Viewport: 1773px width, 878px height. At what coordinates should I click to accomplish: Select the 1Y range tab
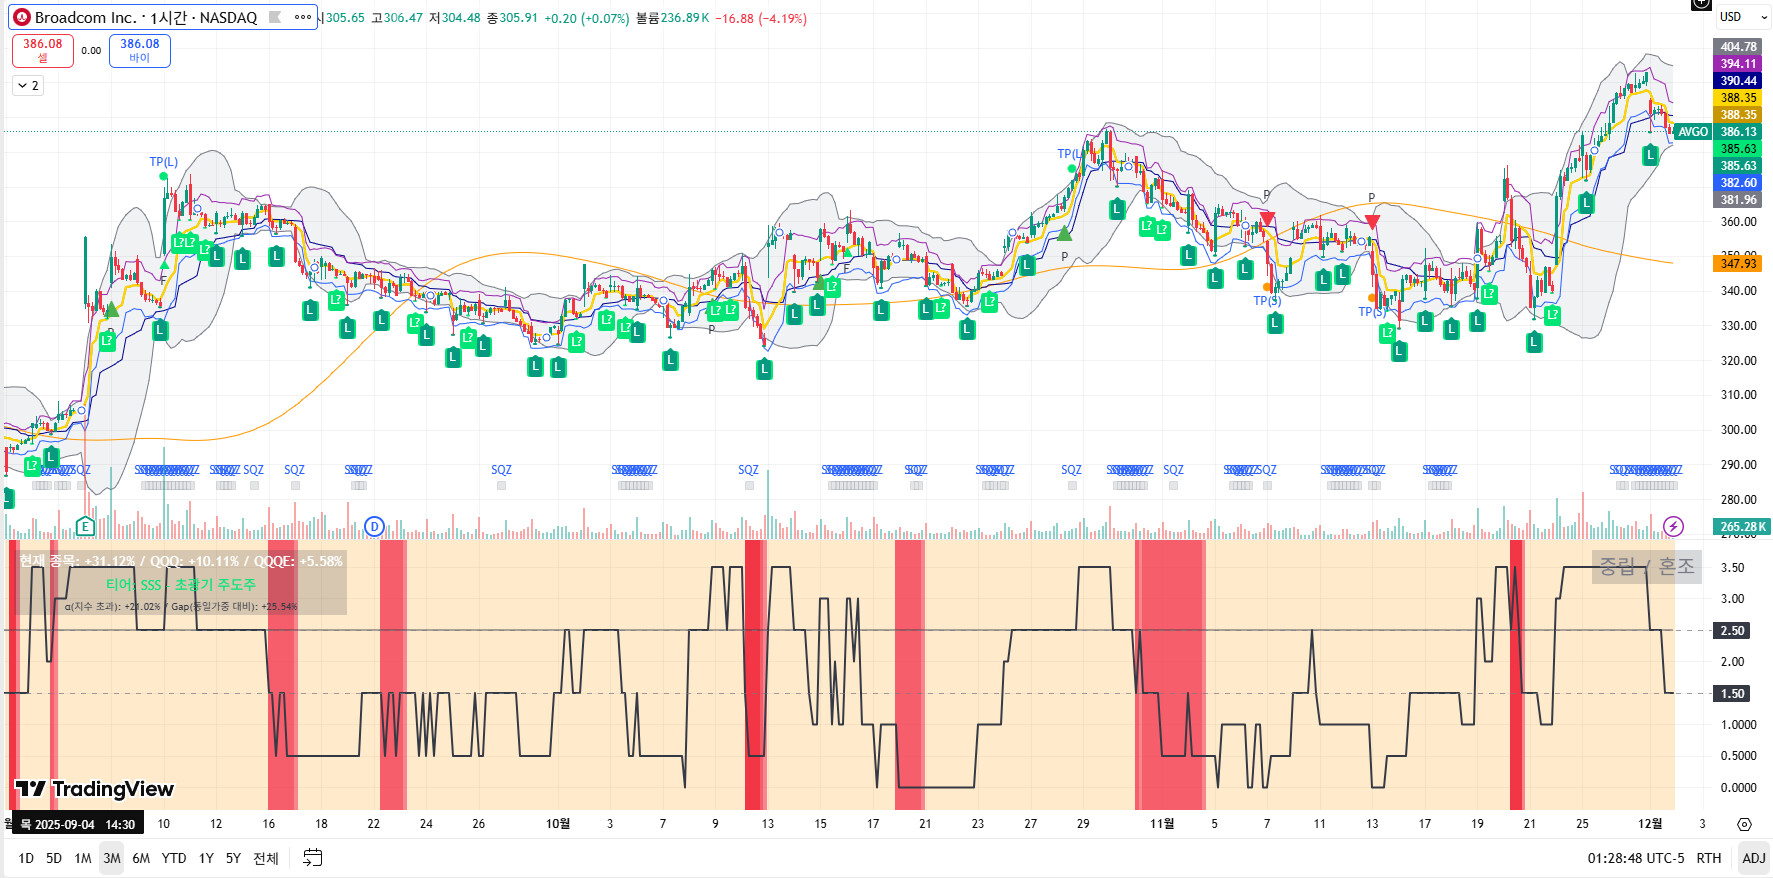pyautogui.click(x=206, y=858)
